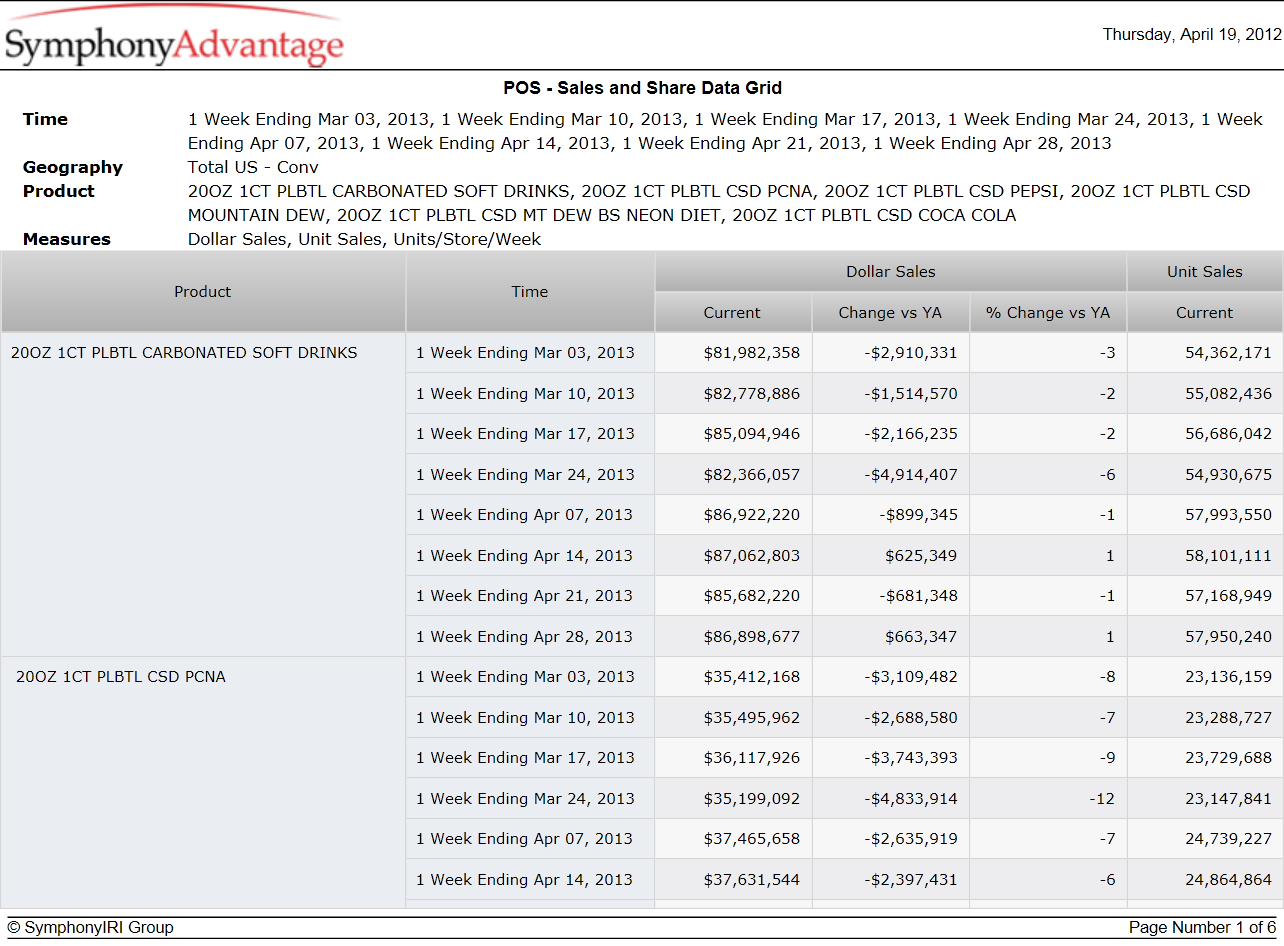Click change value $625,349
This screenshot has width=1284, height=946.
coord(921,556)
